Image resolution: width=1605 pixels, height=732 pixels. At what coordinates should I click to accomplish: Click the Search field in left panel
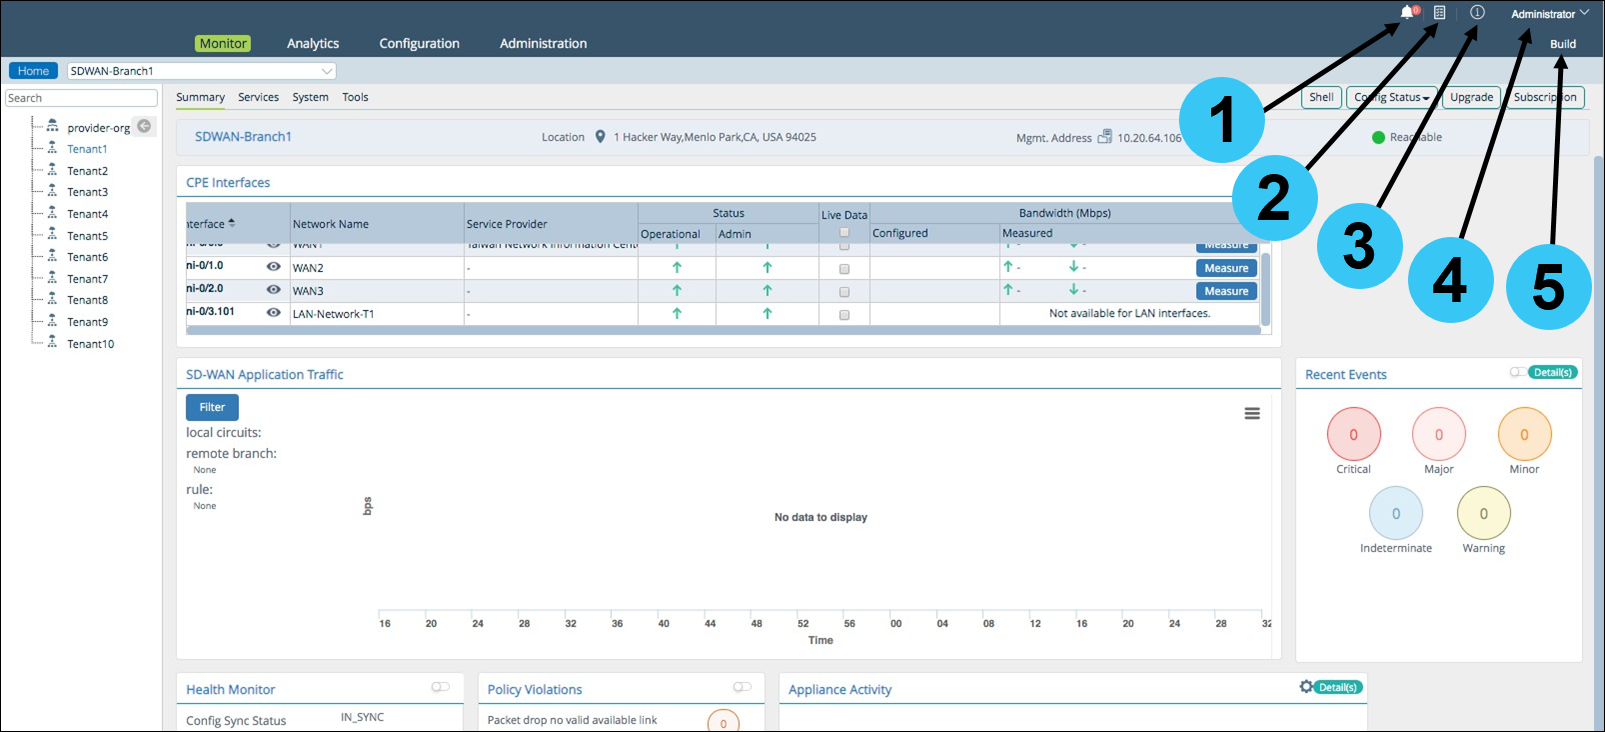click(x=81, y=98)
